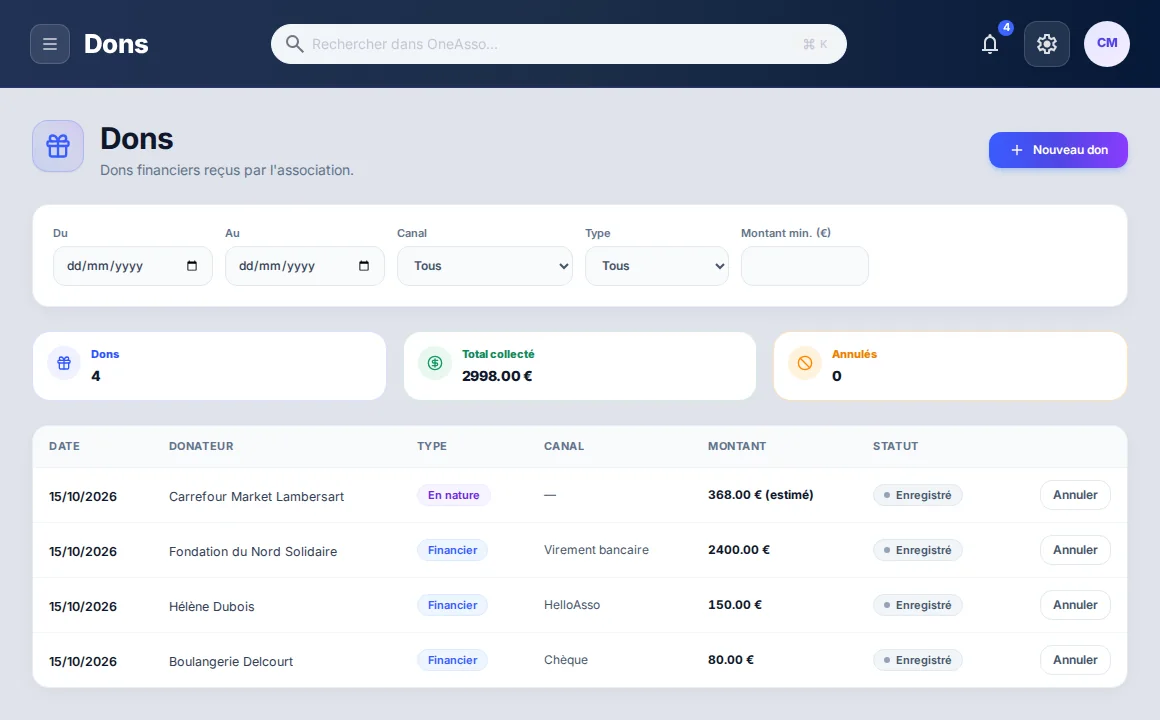
Task: Click the 2998.00 € total collected value
Action: click(497, 376)
